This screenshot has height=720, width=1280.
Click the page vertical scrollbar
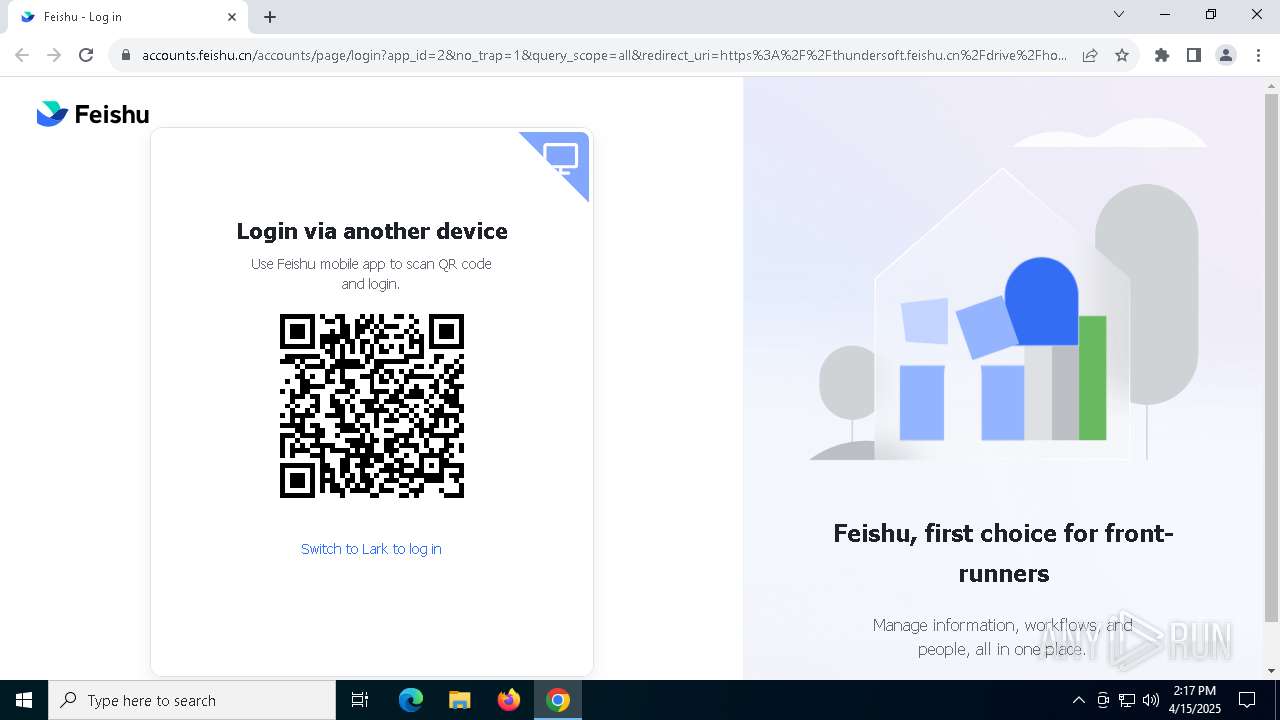coord(1271,356)
